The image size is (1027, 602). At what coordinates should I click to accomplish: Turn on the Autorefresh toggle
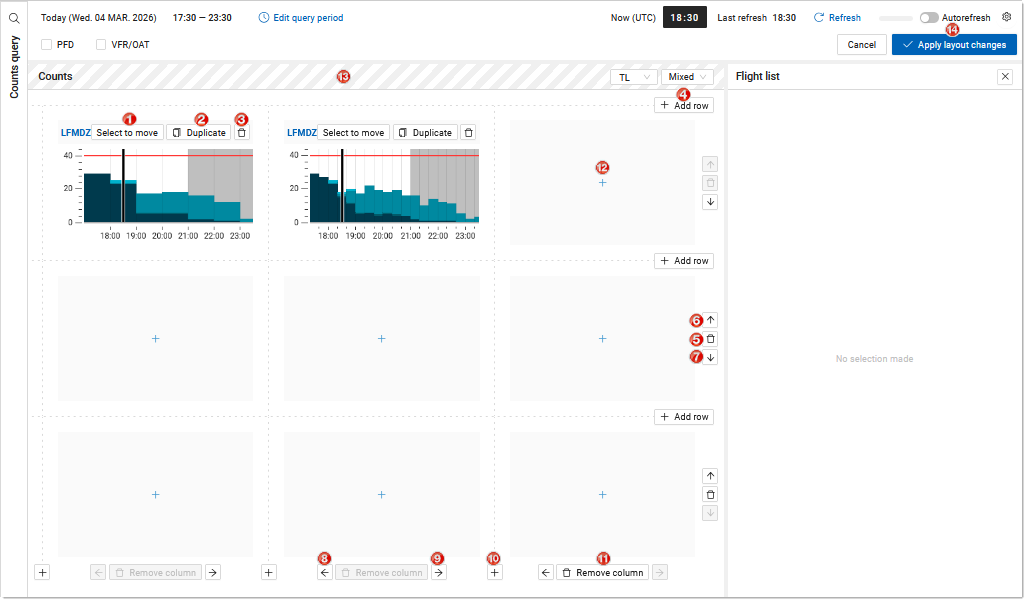pos(929,18)
